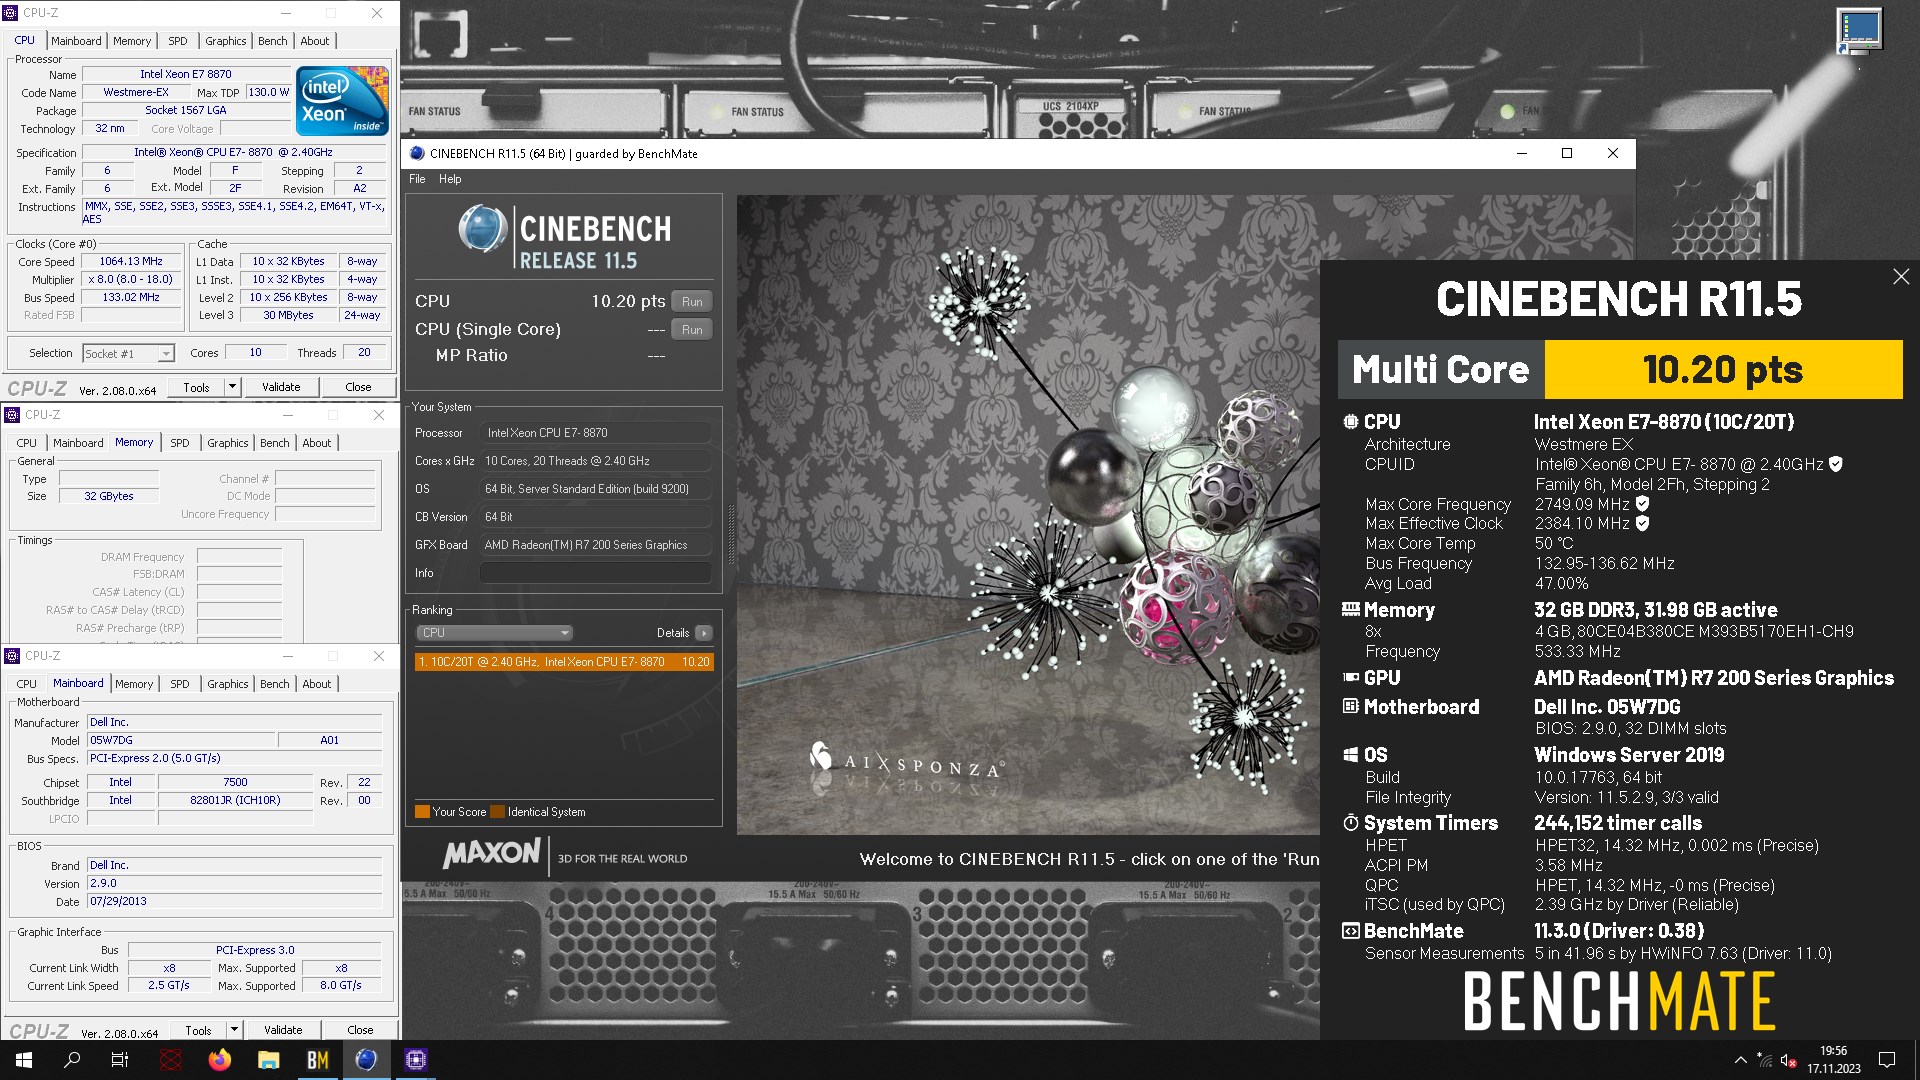The width and height of the screenshot is (1920, 1080).
Task: Click the Mainboard CPU-Z window title icon
Action: [x=13, y=656]
